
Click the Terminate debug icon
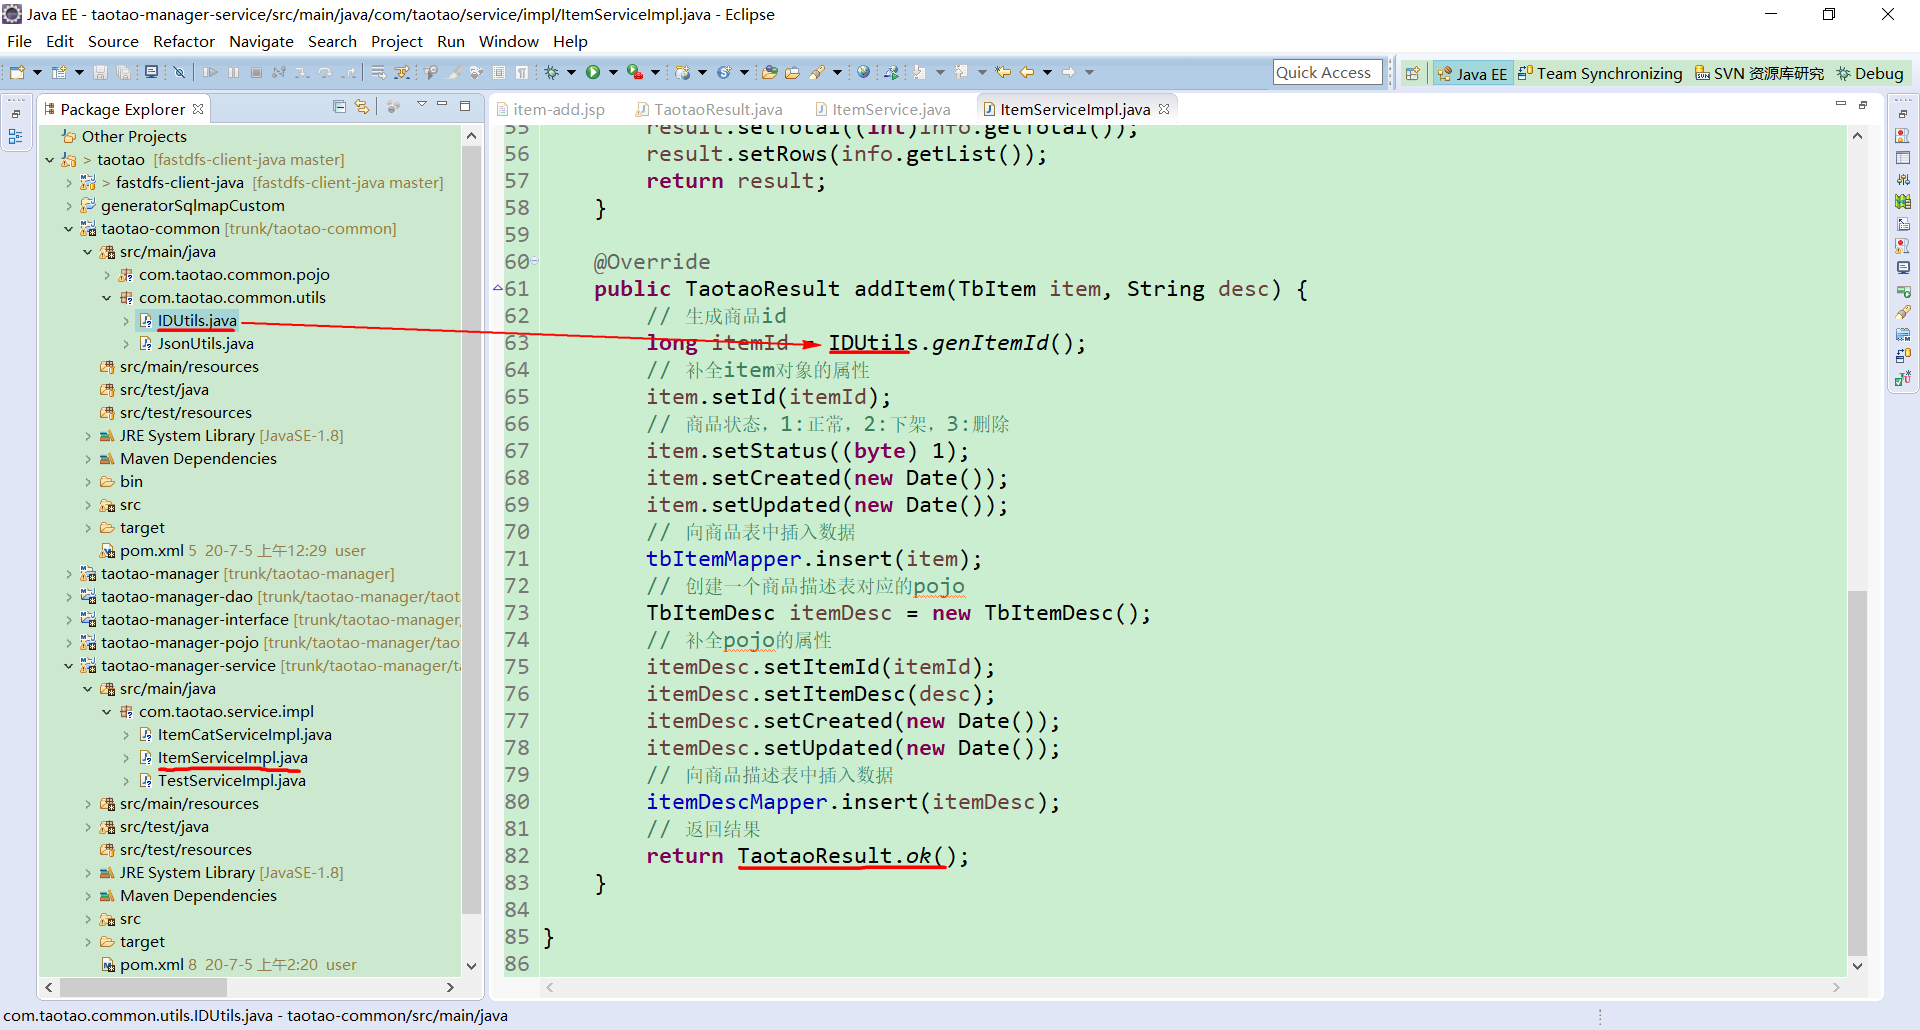[x=256, y=72]
